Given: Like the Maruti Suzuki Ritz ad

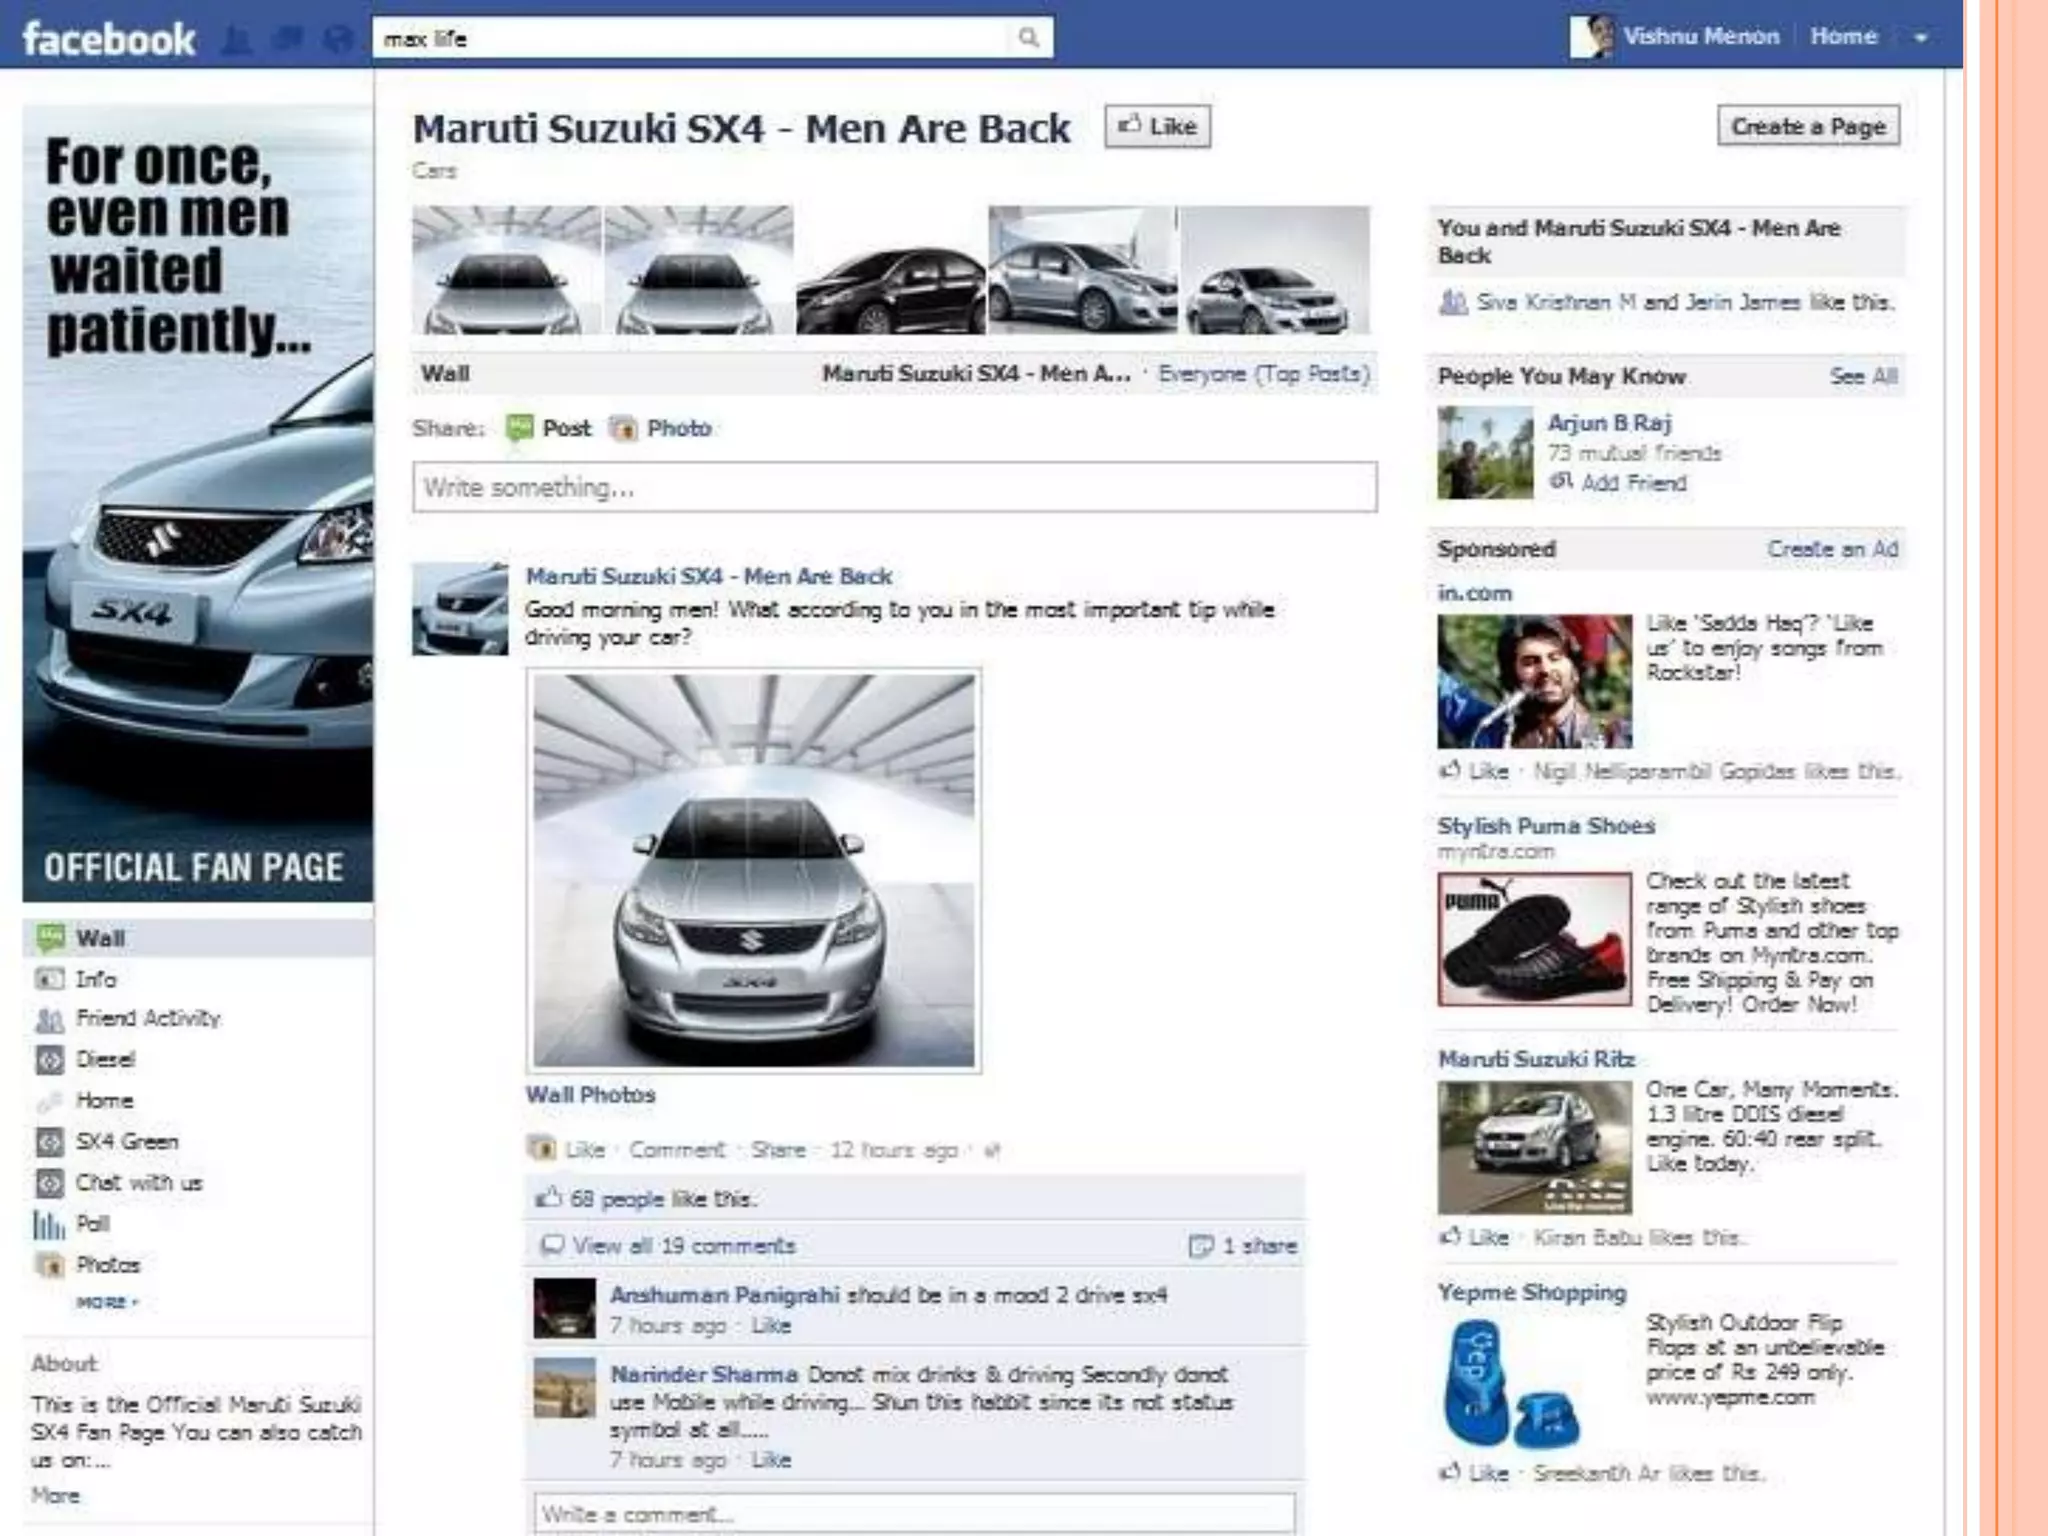Looking at the screenshot, I should [x=1486, y=1238].
